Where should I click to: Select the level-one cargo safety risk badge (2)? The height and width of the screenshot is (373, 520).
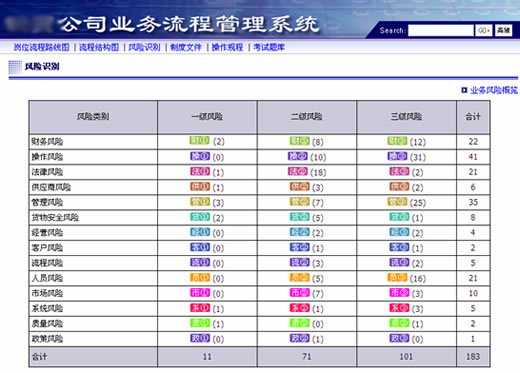pos(200,217)
